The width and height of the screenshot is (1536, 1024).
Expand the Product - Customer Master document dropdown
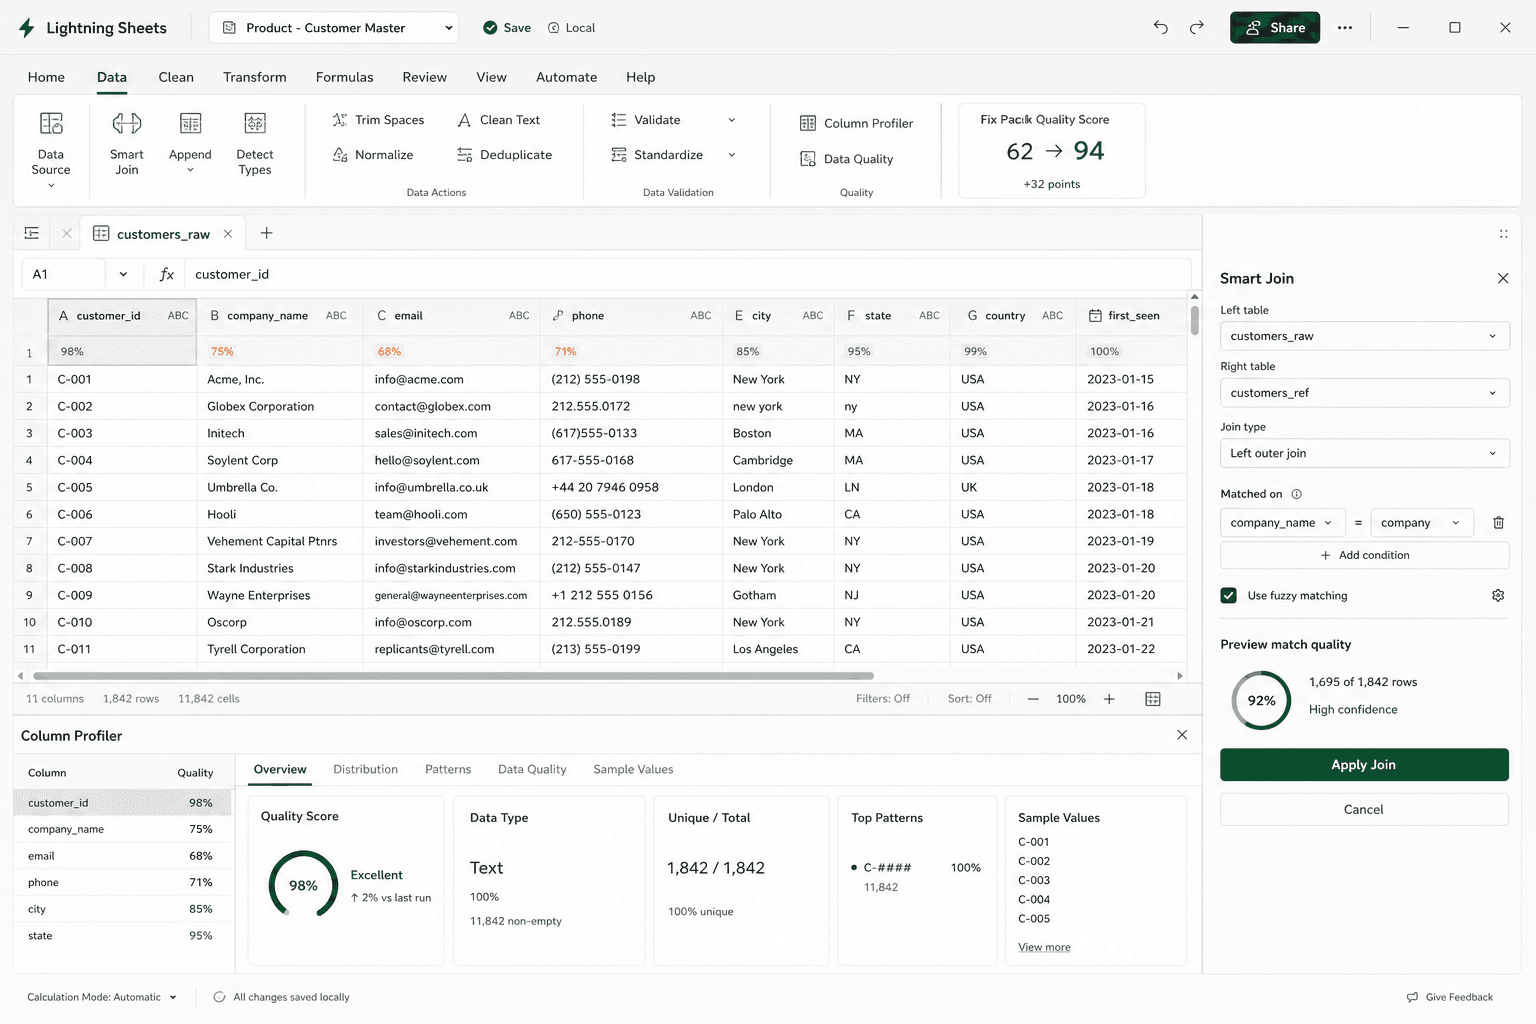334,27
